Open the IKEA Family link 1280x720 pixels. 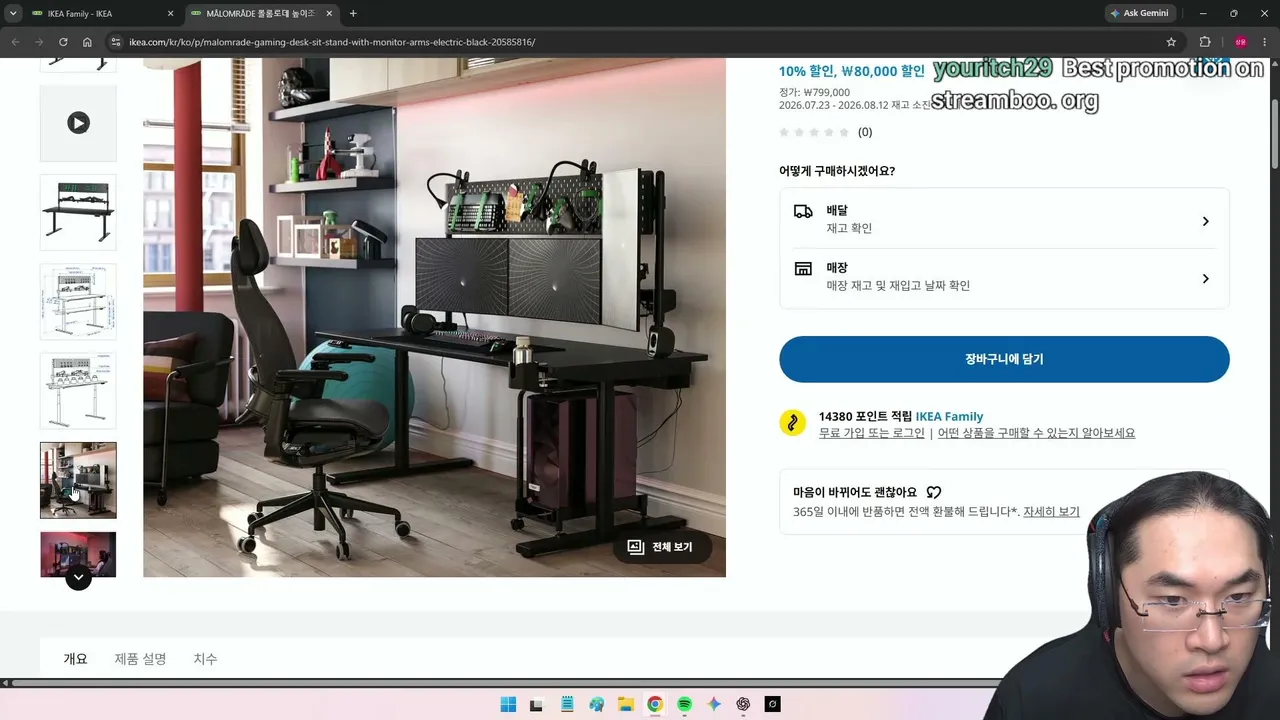pyautogui.click(x=949, y=416)
